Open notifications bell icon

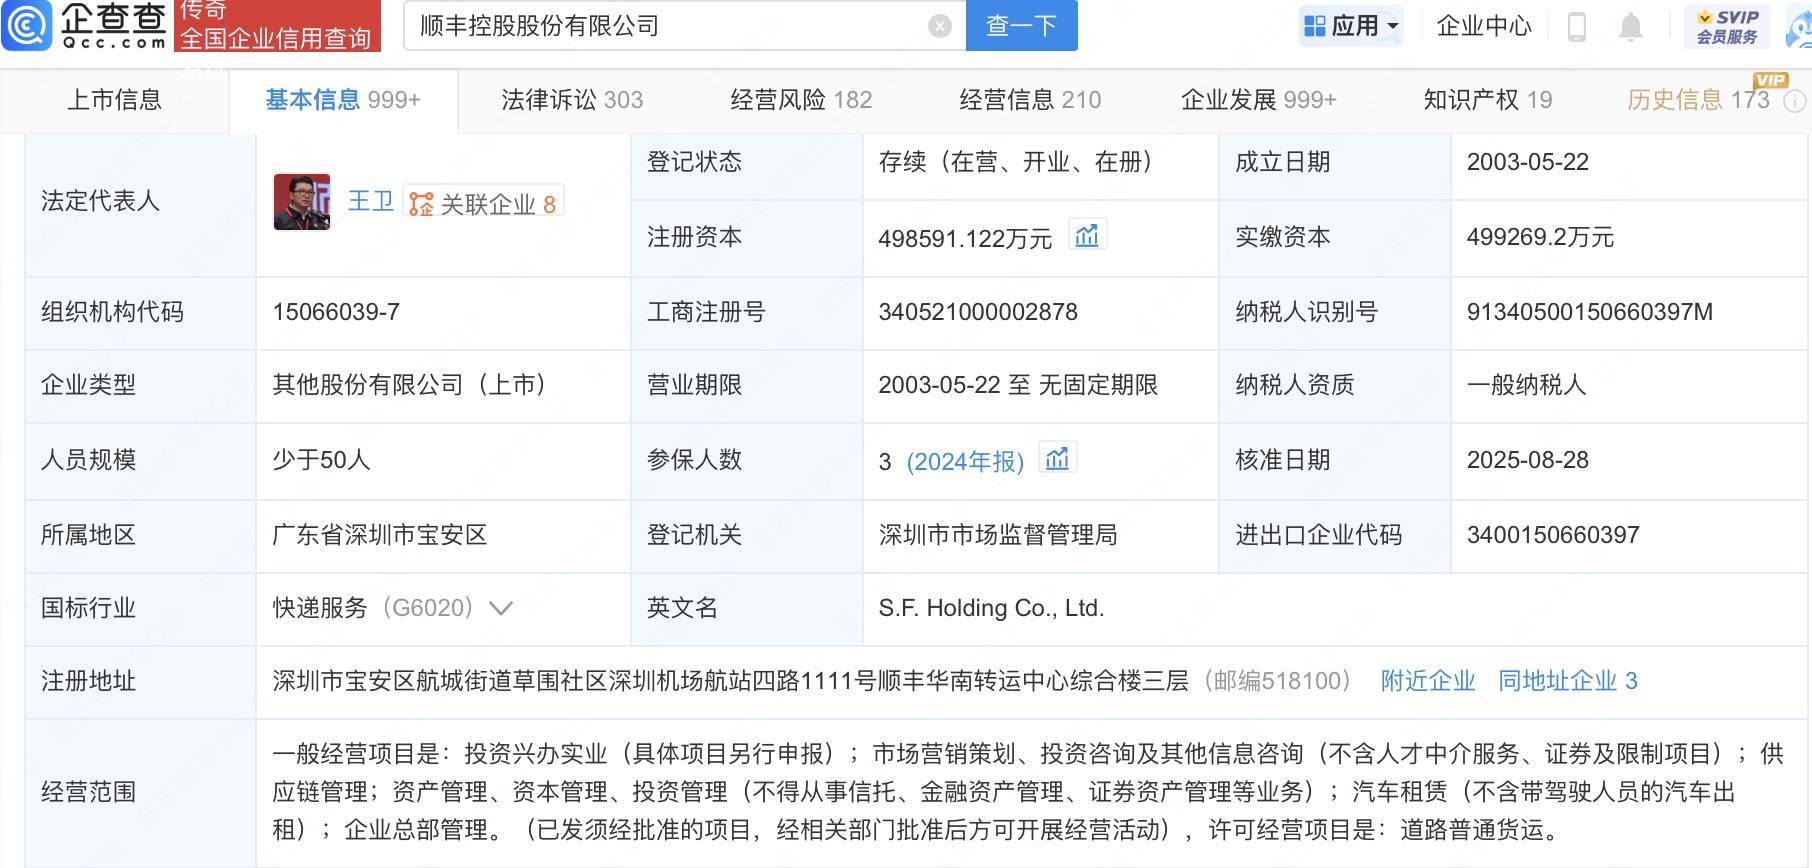[1630, 27]
